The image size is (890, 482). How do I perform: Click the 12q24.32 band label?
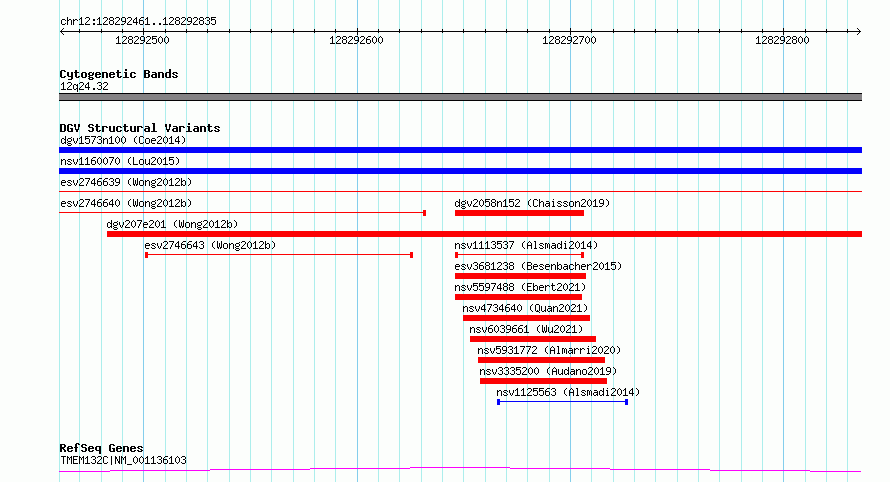[x=84, y=86]
